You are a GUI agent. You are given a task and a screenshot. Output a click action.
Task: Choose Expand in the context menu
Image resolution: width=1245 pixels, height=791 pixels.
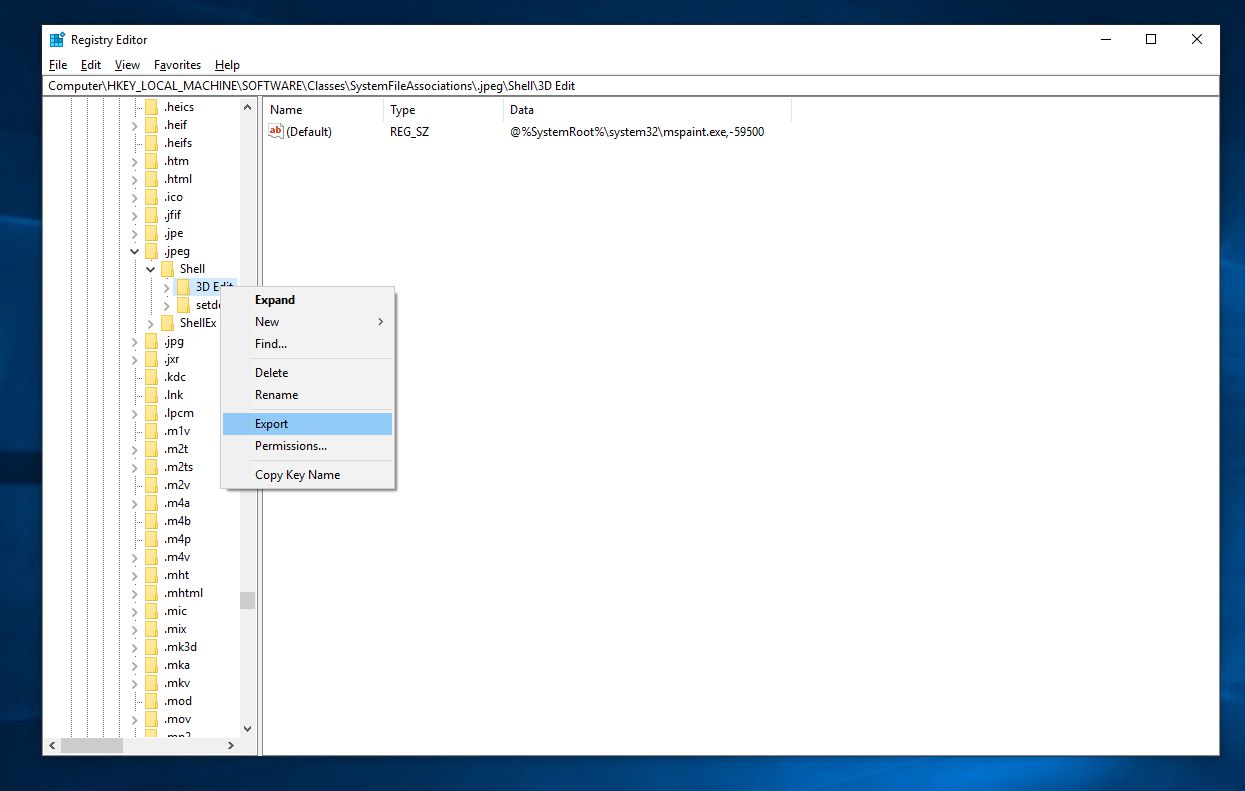(308, 300)
